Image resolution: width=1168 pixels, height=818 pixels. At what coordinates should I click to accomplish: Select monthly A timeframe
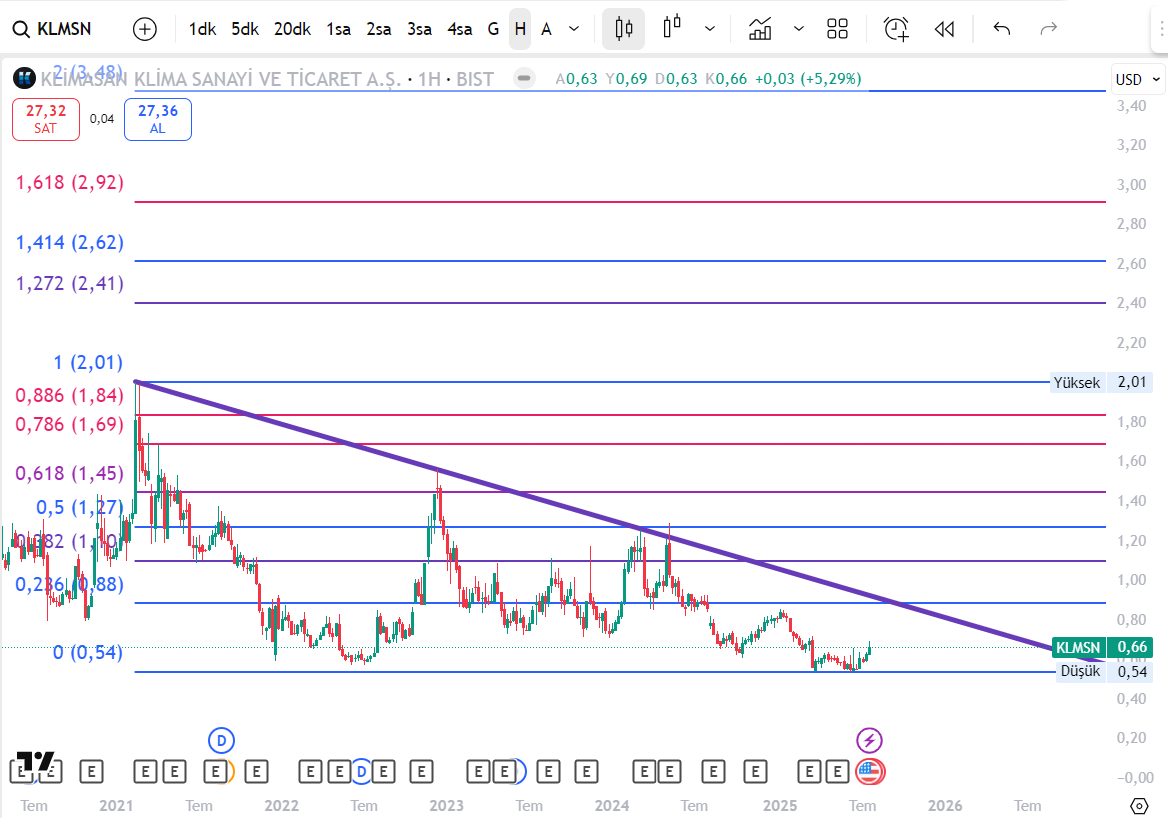(x=546, y=29)
